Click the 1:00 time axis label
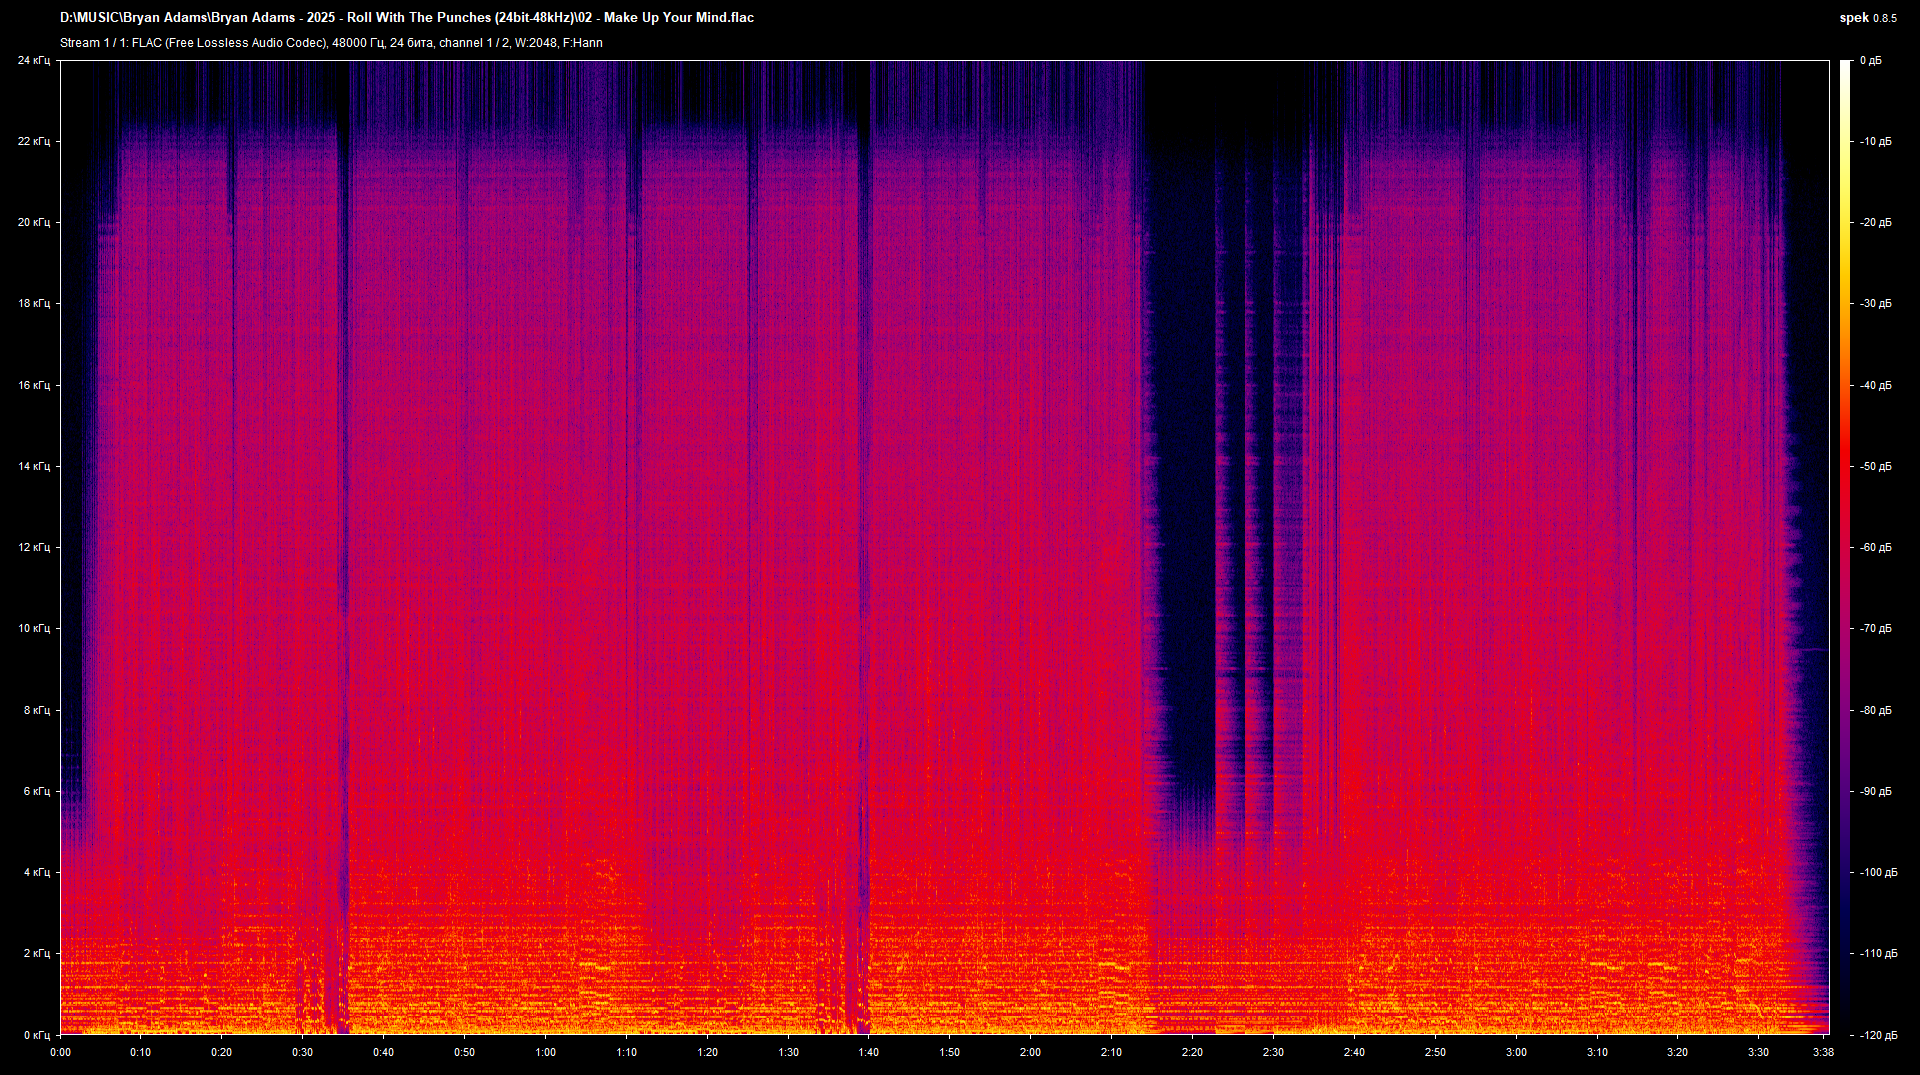The image size is (1920, 1075). [x=546, y=1052]
